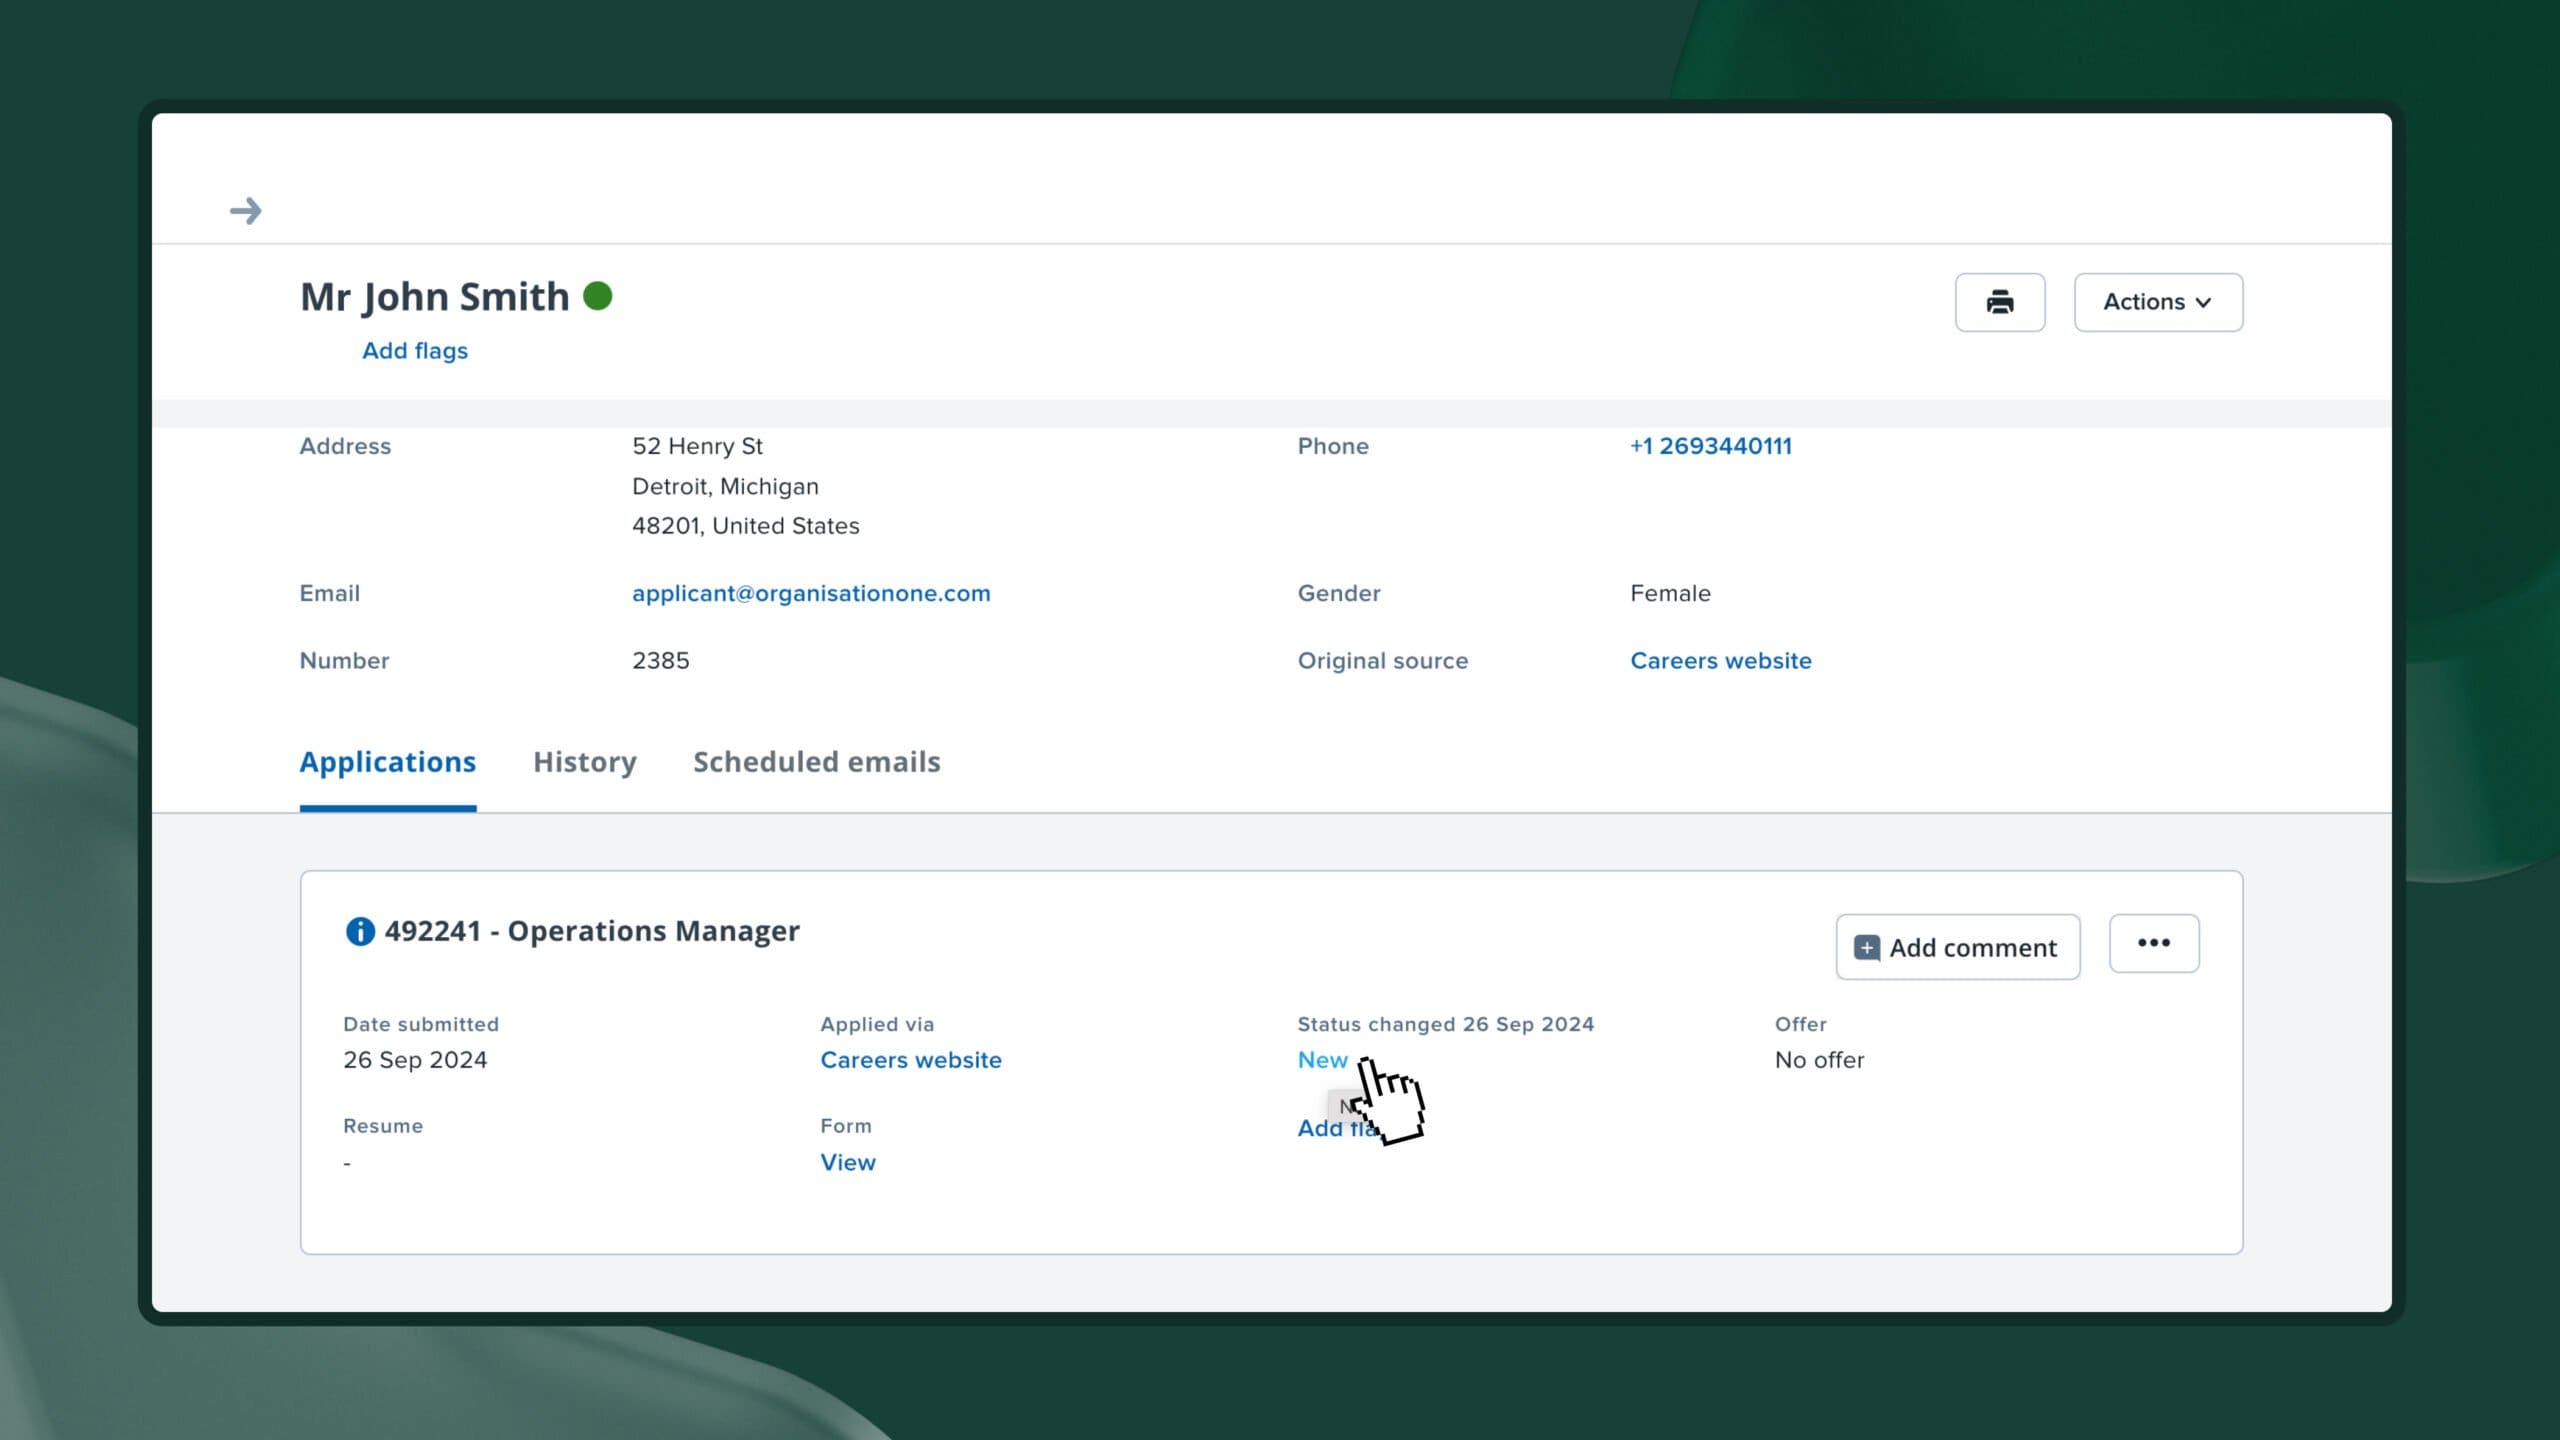
Task: Open Original source Careers website link
Action: (1720, 661)
